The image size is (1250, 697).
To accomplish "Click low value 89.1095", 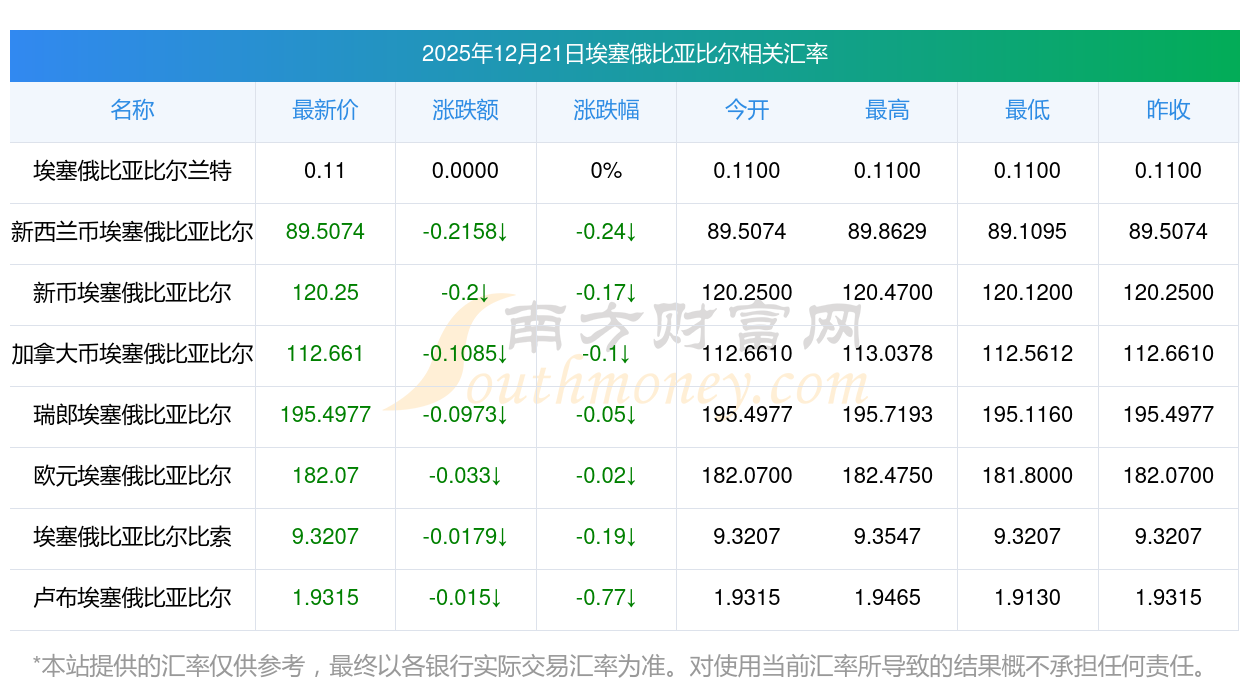I will click(1027, 232).
